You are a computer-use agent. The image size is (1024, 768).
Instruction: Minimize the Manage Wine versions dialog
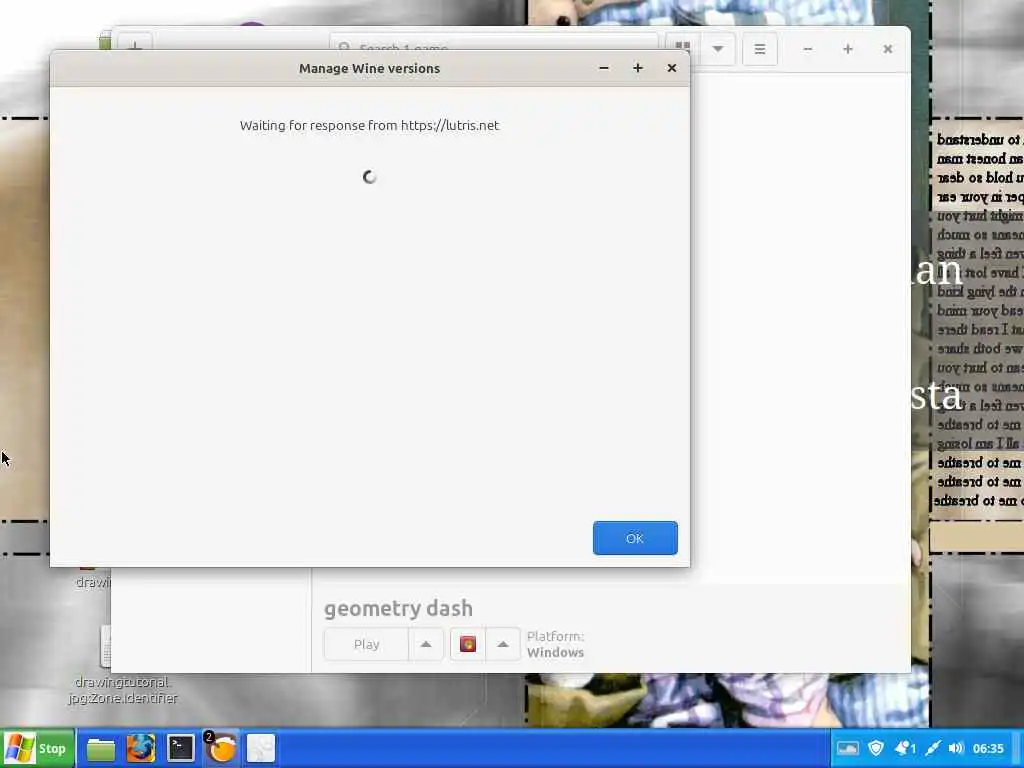click(x=603, y=68)
